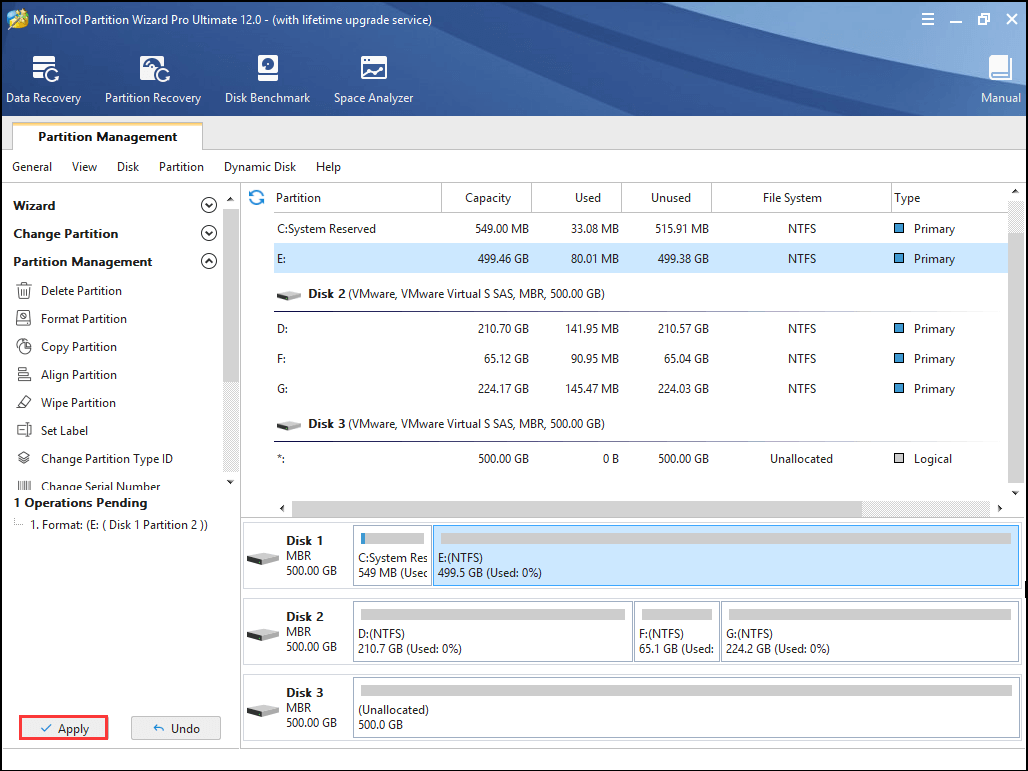Screen dimensions: 1028x771
Task: Sort by Type column header
Action: coord(949,197)
